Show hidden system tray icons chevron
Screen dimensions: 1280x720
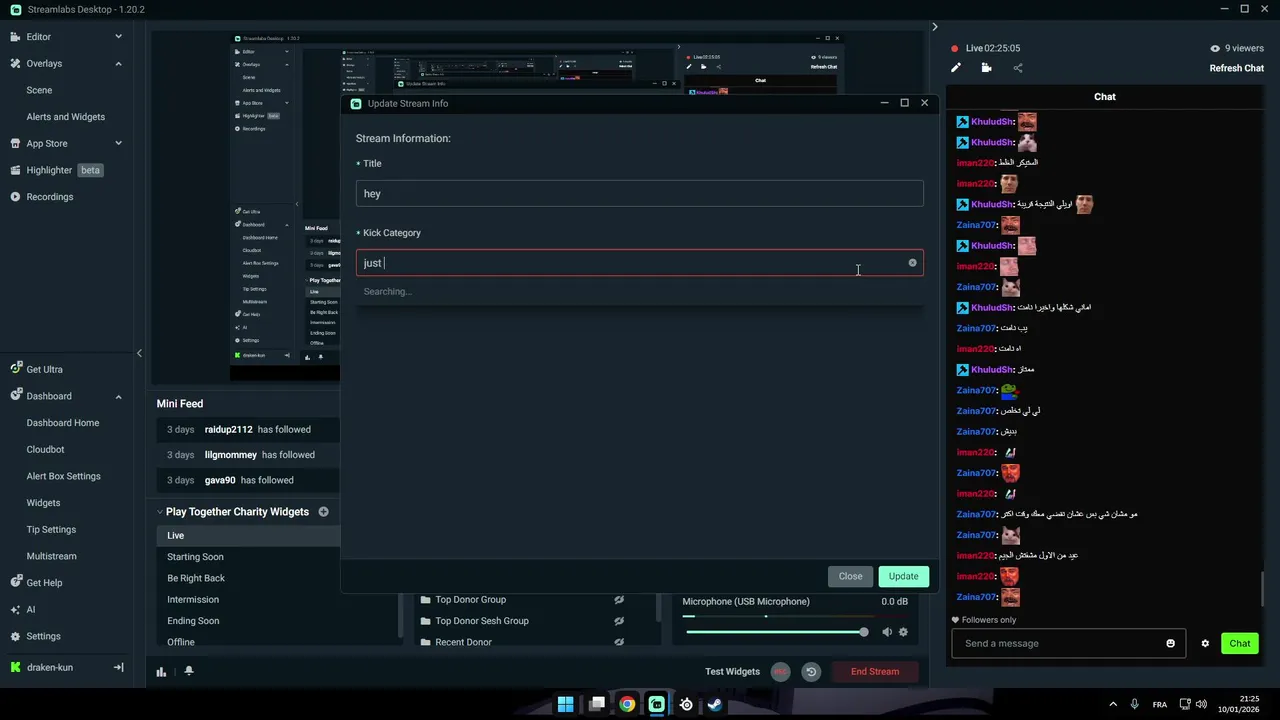pos(1113,704)
